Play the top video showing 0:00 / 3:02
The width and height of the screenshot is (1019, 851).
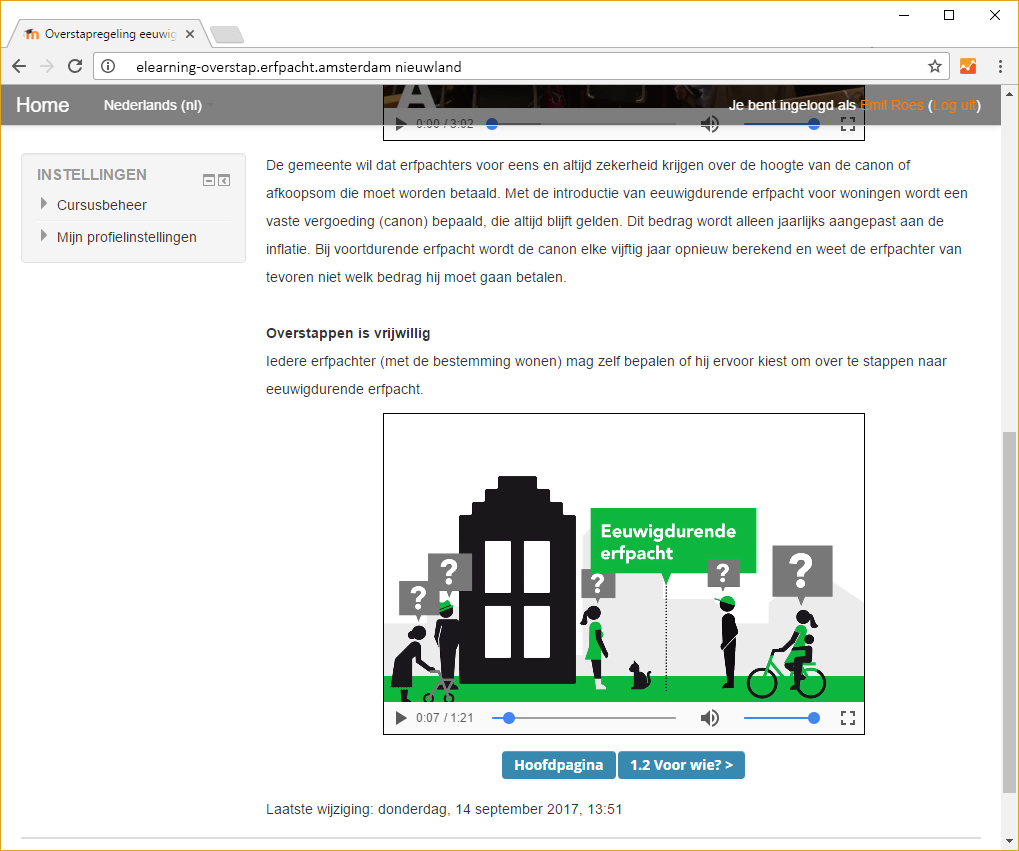pos(401,124)
